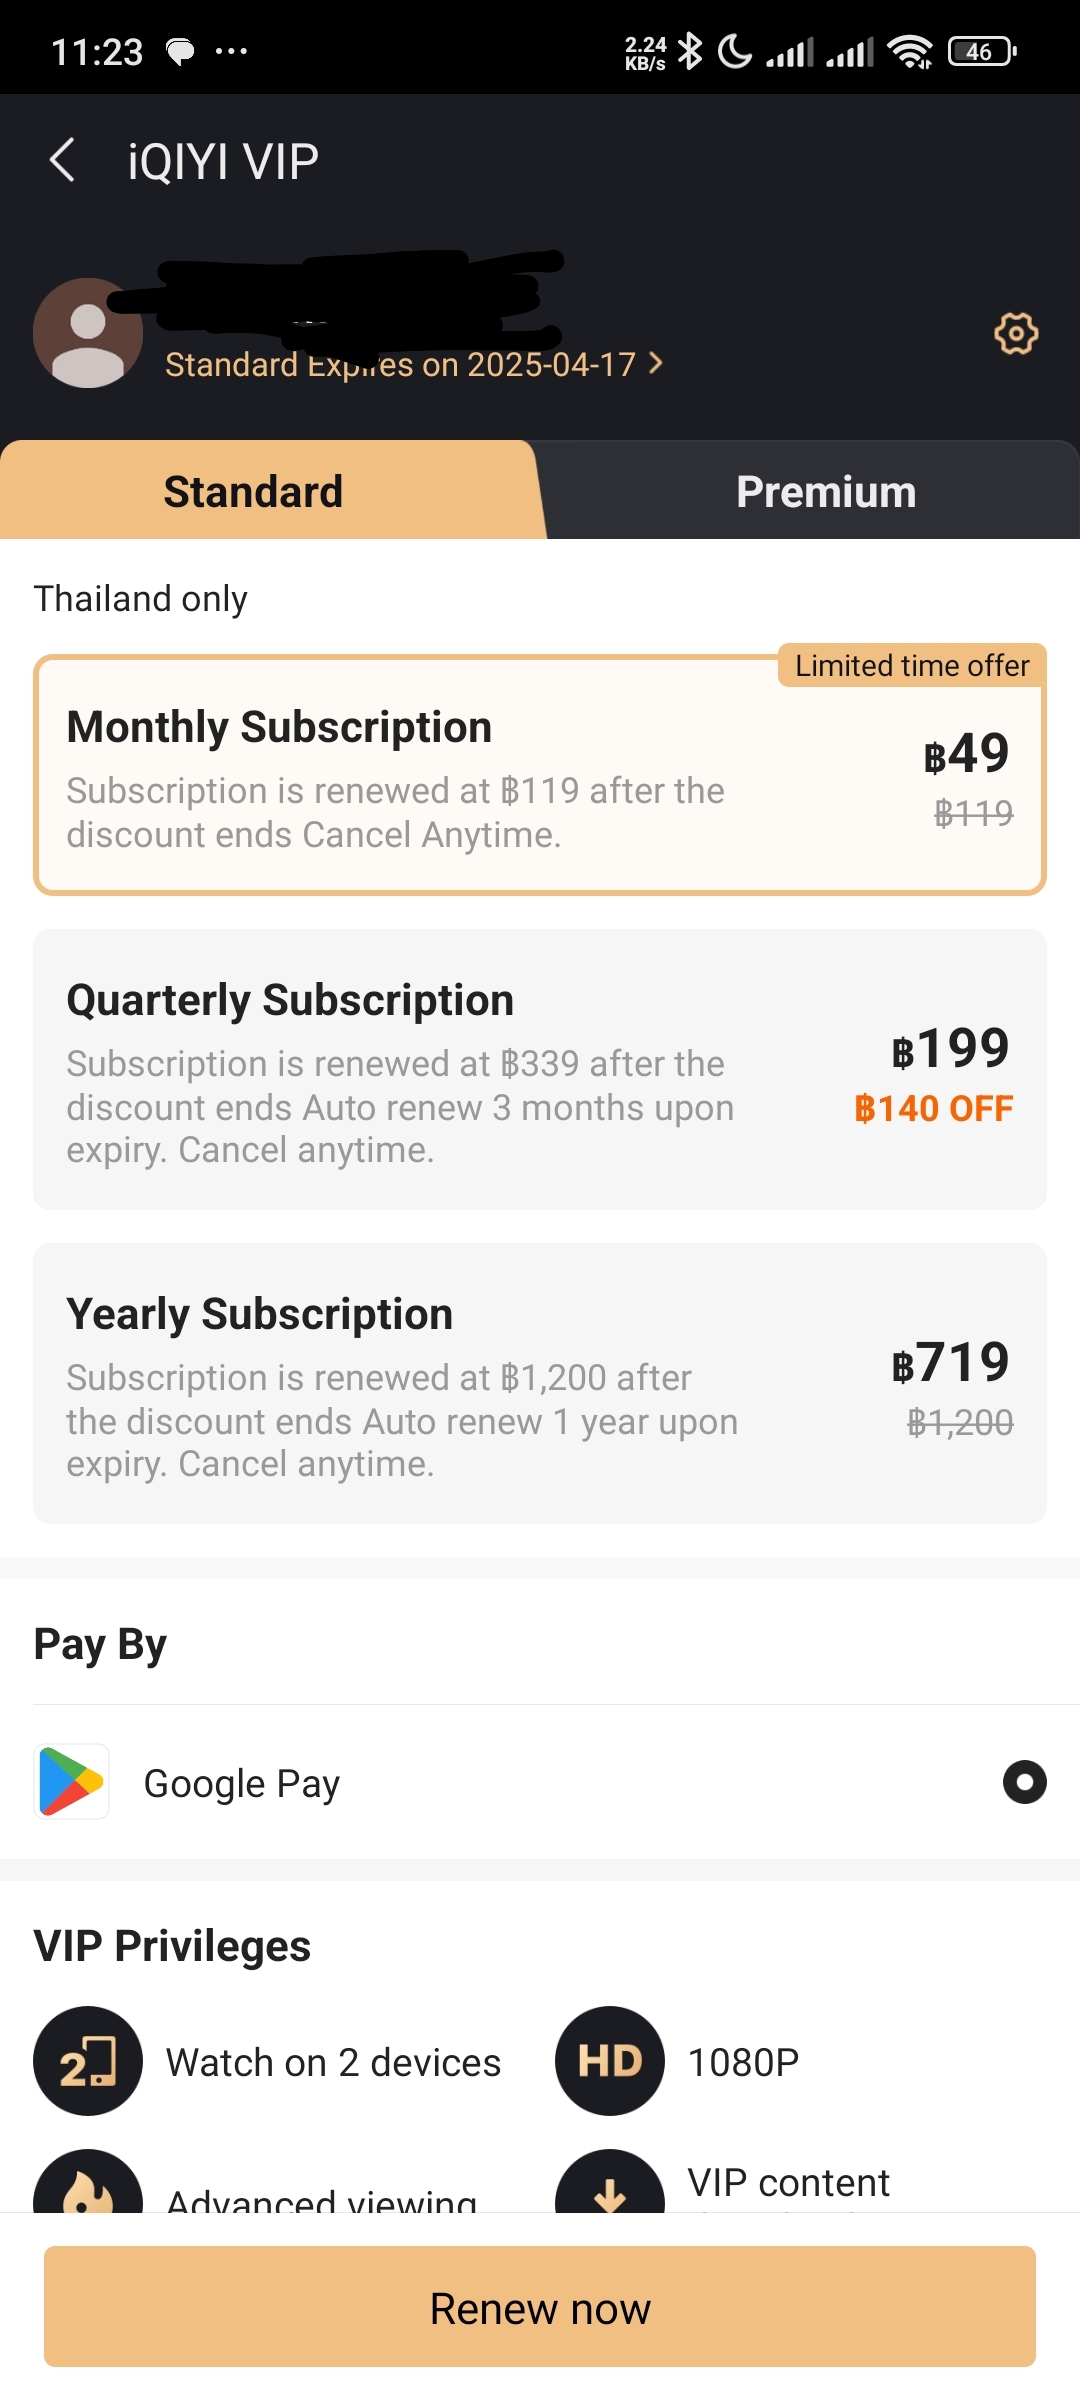Tap the Renew now button
This screenshot has width=1080, height=2400.
[x=540, y=2307]
